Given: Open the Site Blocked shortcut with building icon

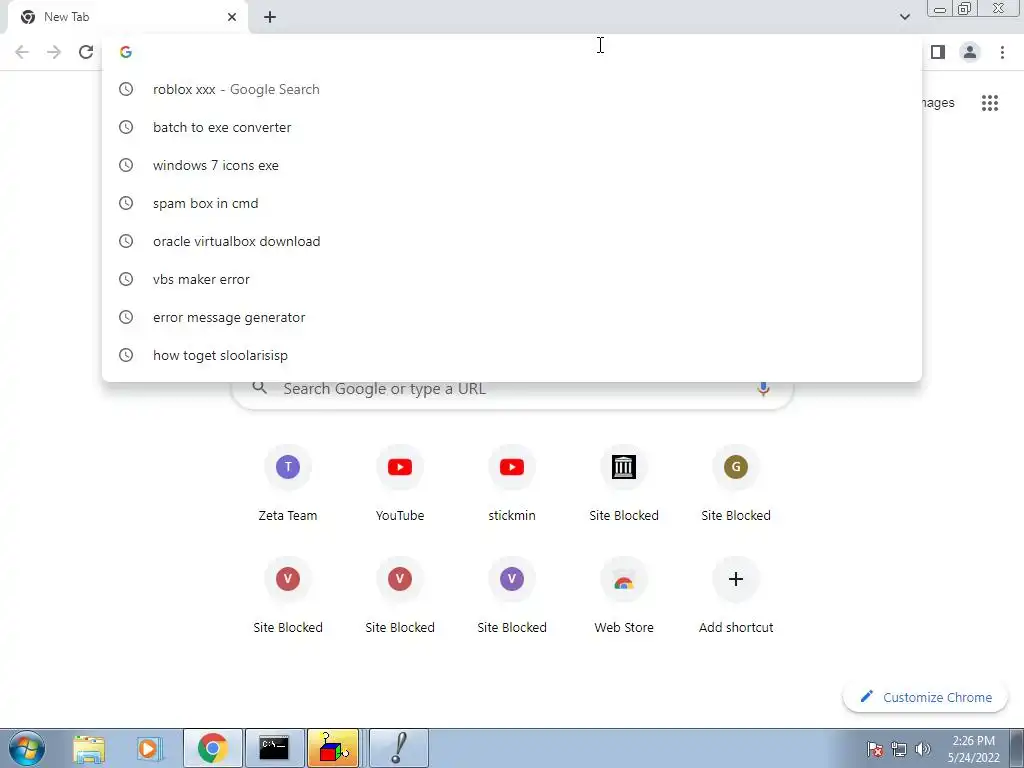Looking at the screenshot, I should (624, 483).
